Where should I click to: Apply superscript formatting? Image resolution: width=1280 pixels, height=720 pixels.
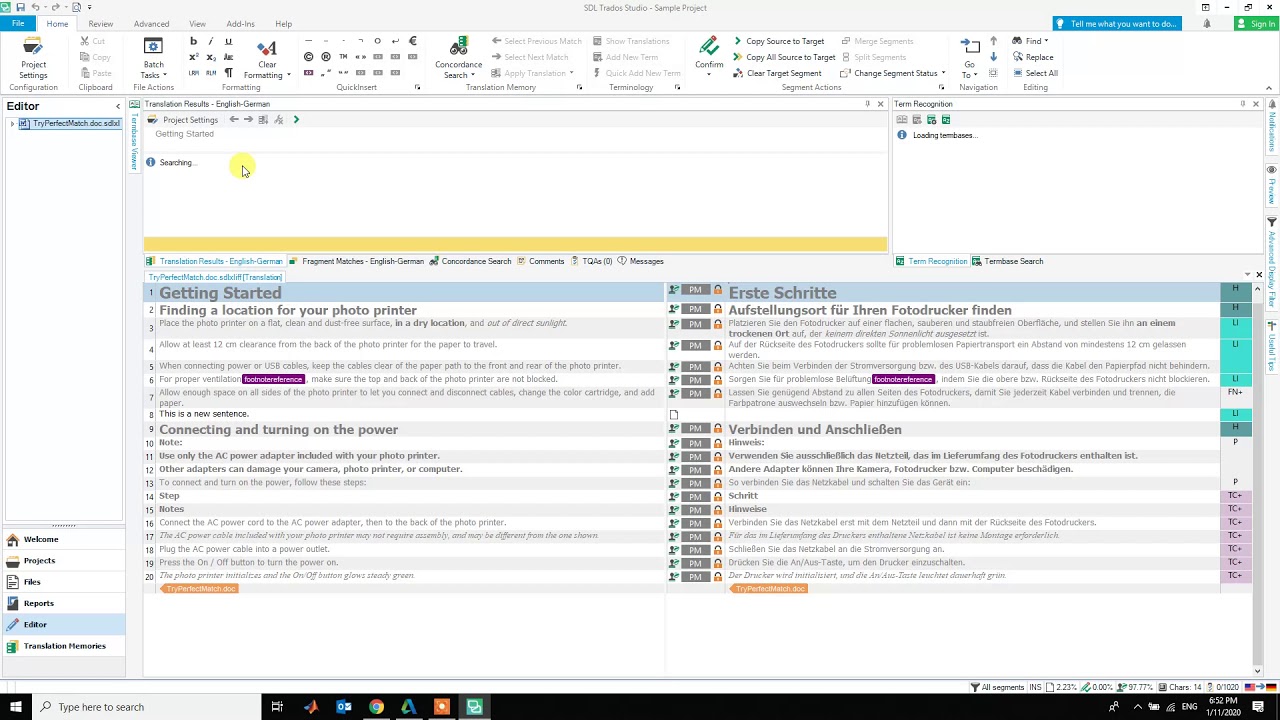click(x=193, y=57)
